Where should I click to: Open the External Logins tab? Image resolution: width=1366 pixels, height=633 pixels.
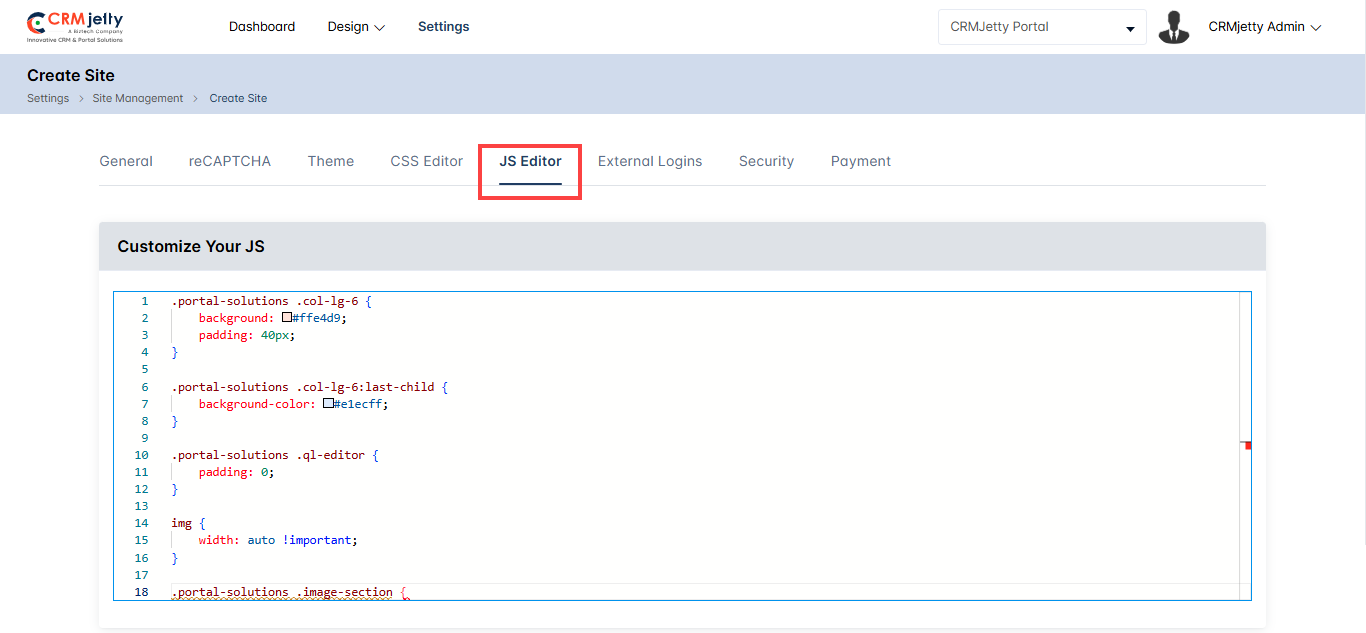click(650, 161)
